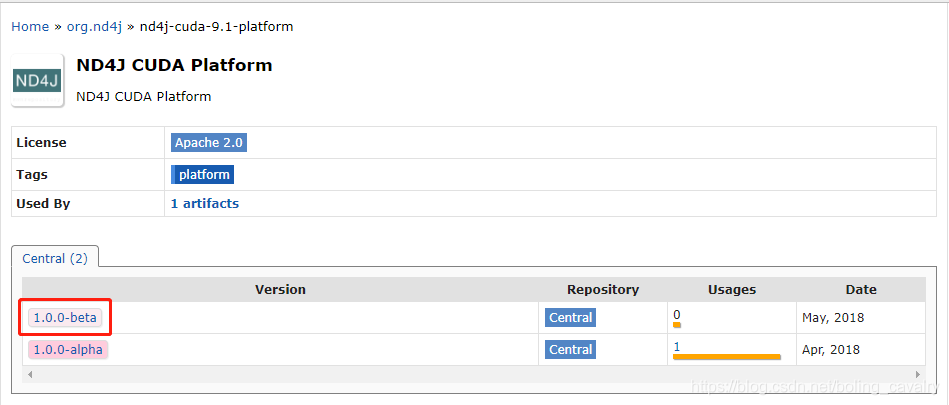Image resolution: width=949 pixels, height=405 pixels.
Task: Switch to the Central (2) tab
Action: pos(55,258)
